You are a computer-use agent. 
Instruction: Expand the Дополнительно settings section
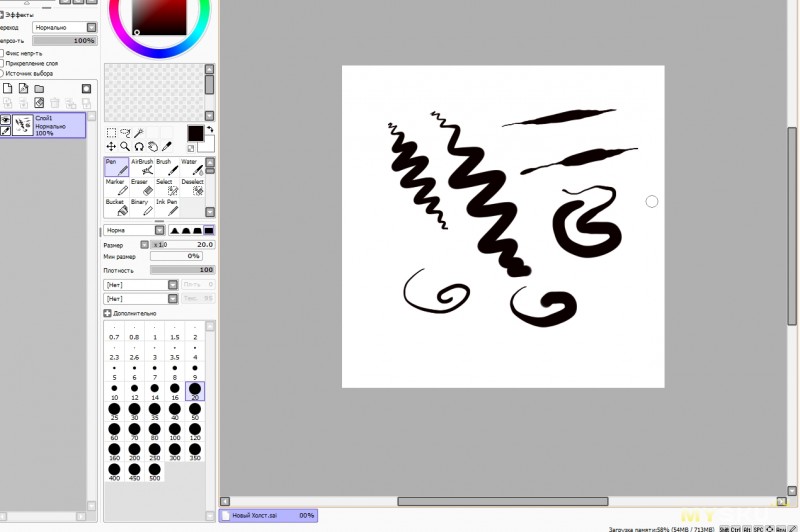click(107, 313)
